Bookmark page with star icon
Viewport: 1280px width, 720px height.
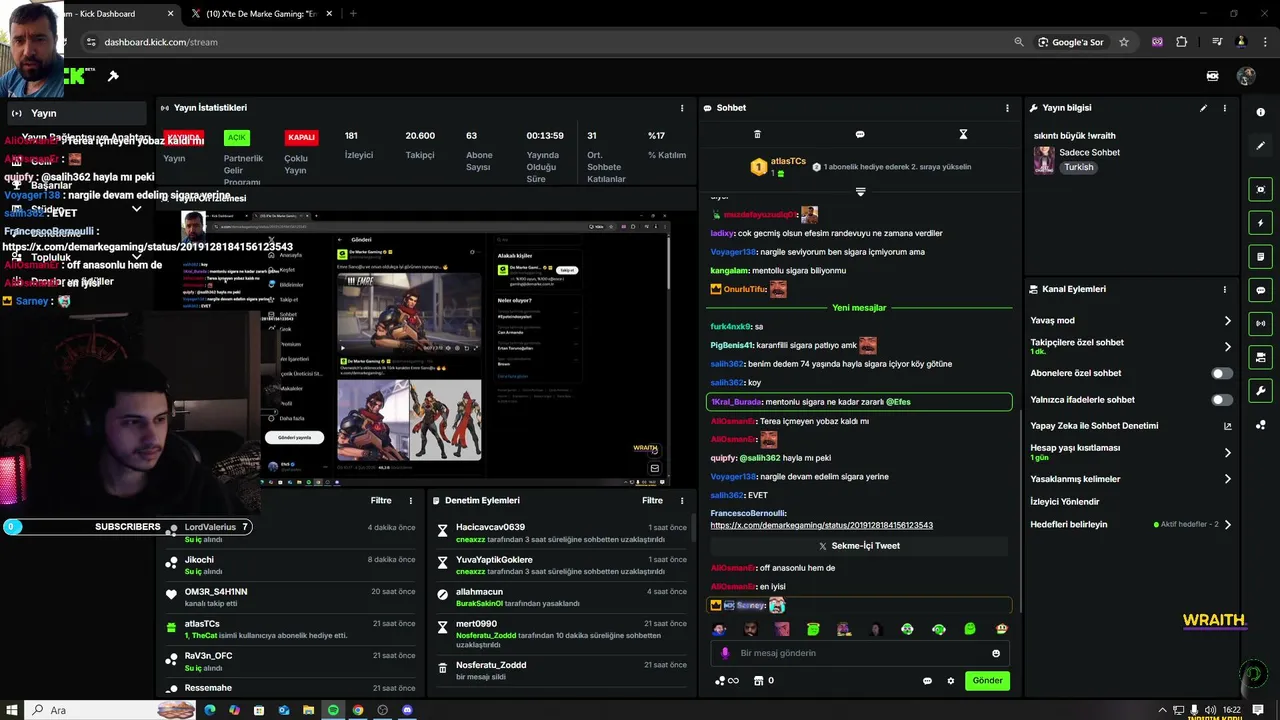1124,42
